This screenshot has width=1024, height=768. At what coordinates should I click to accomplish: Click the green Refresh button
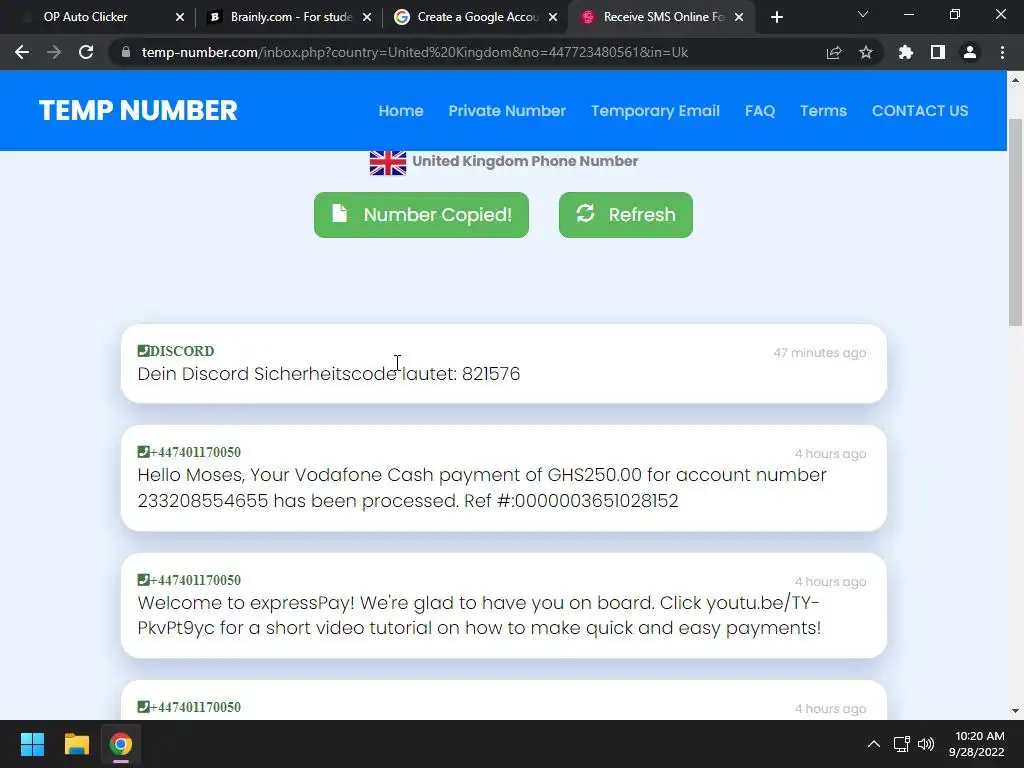click(626, 215)
